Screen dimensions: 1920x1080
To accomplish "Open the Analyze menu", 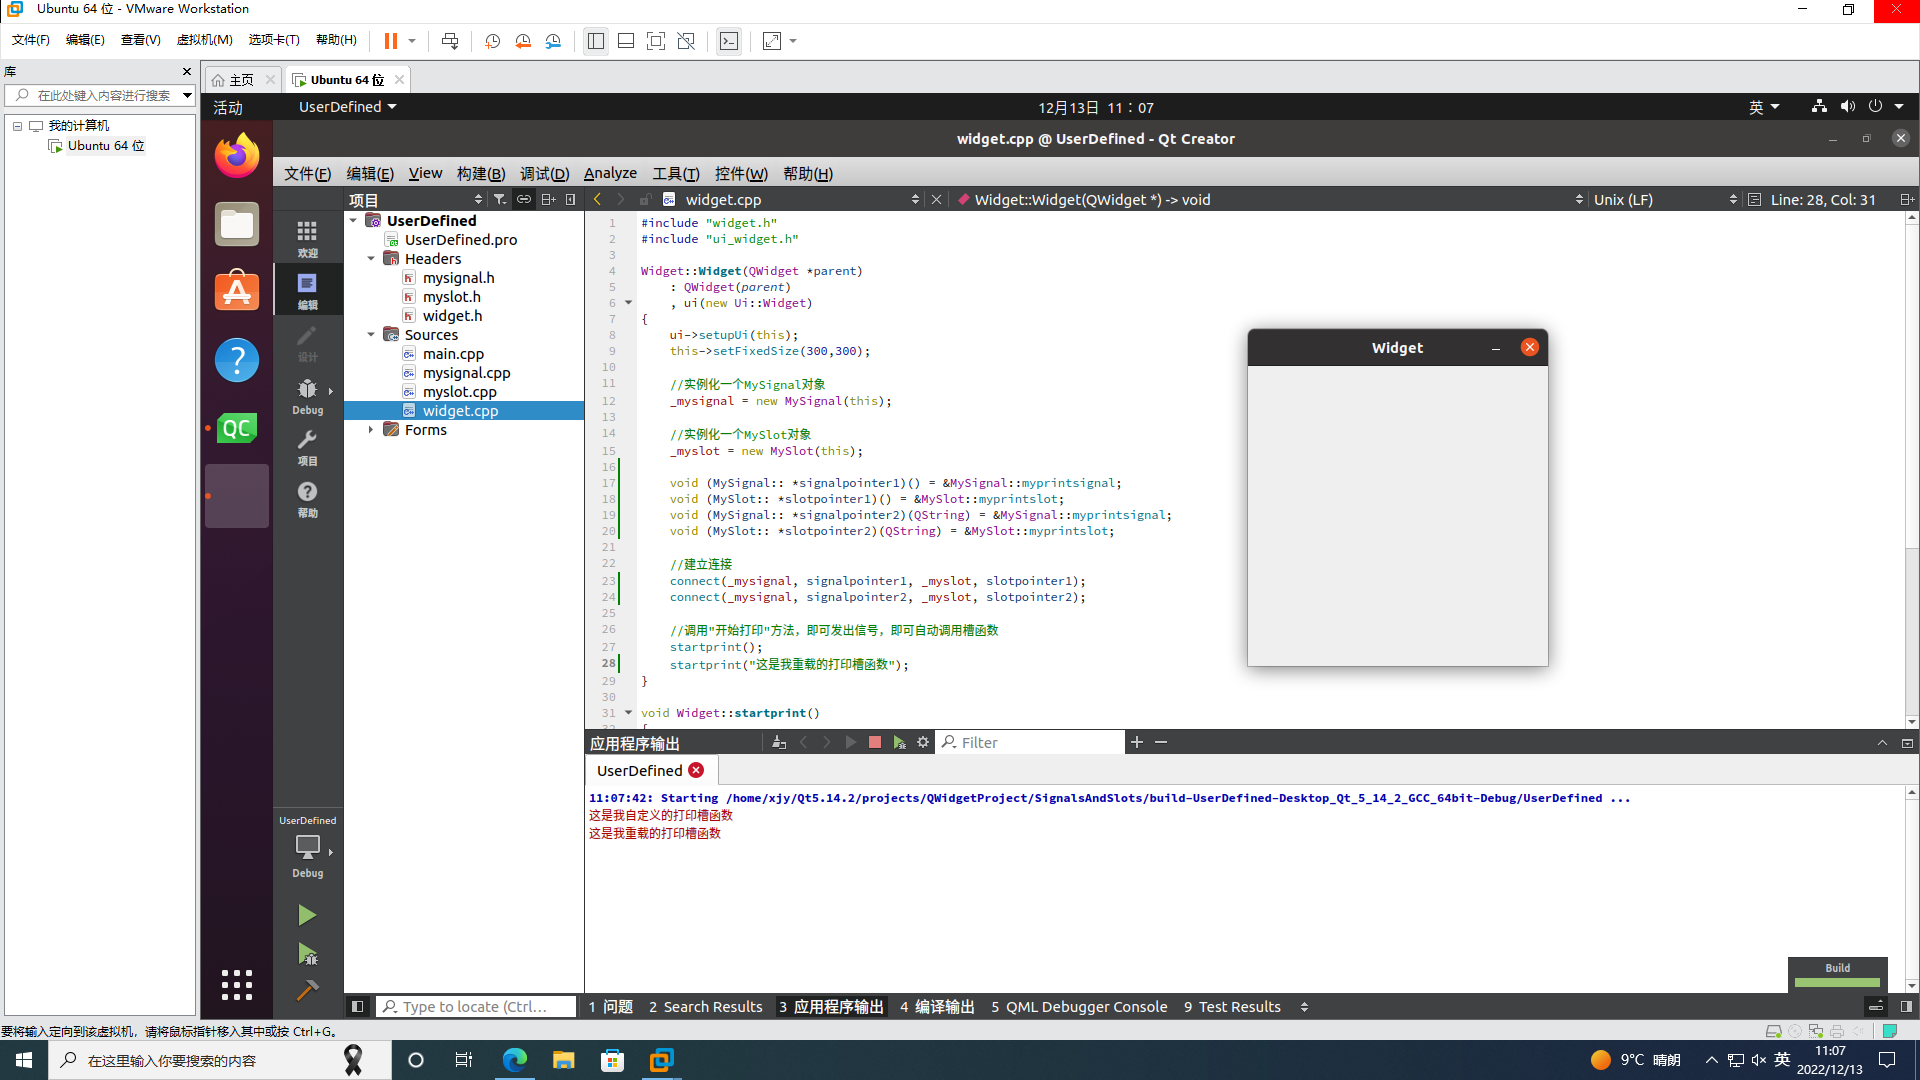I will click(610, 173).
